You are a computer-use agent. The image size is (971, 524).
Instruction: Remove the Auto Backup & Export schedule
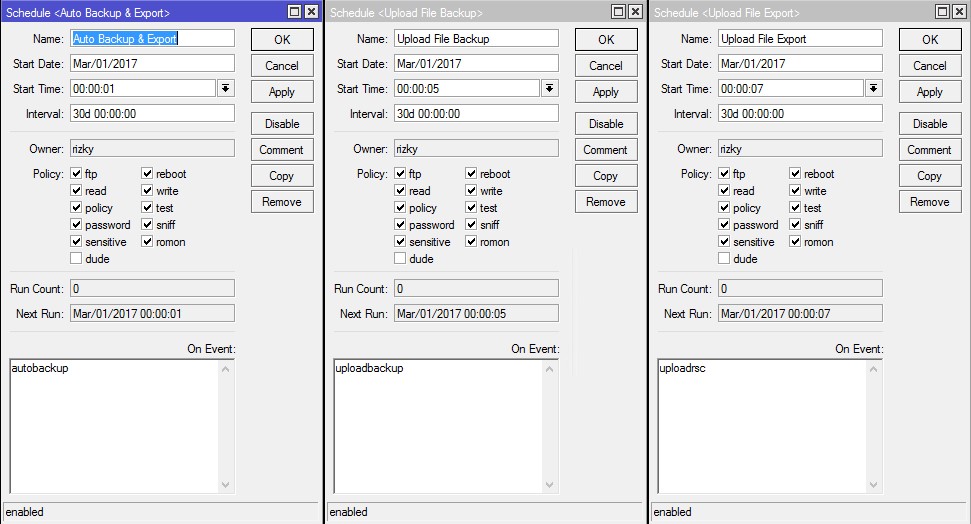282,202
